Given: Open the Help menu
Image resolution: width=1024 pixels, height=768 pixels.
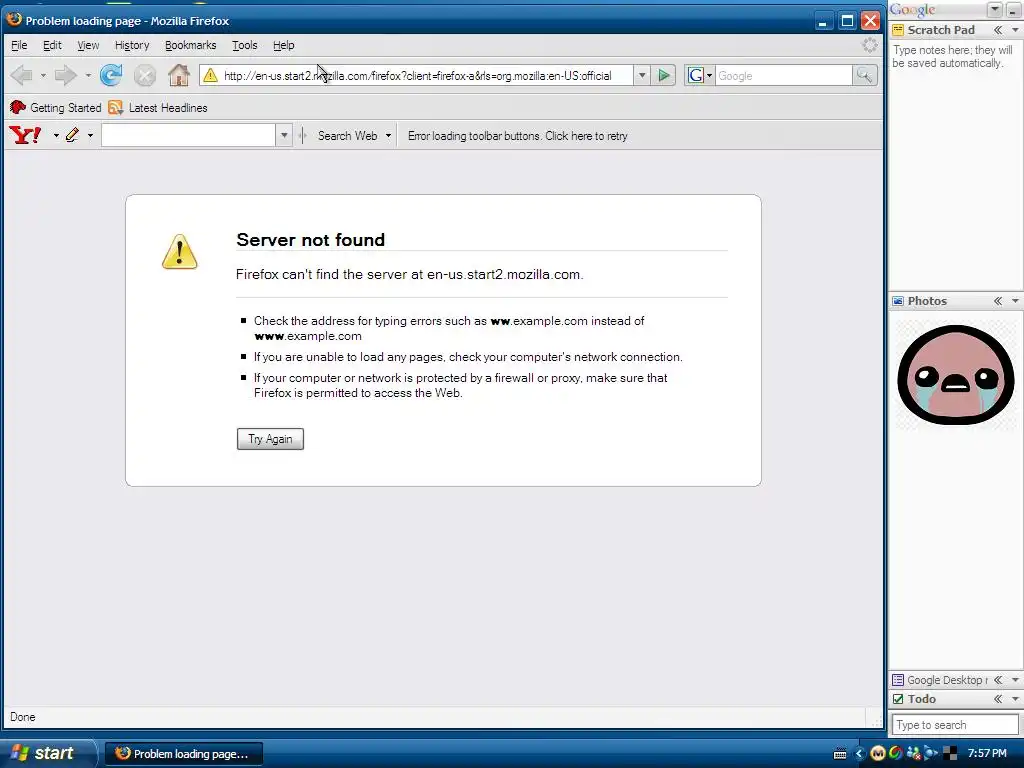Looking at the screenshot, I should pyautogui.click(x=283, y=45).
